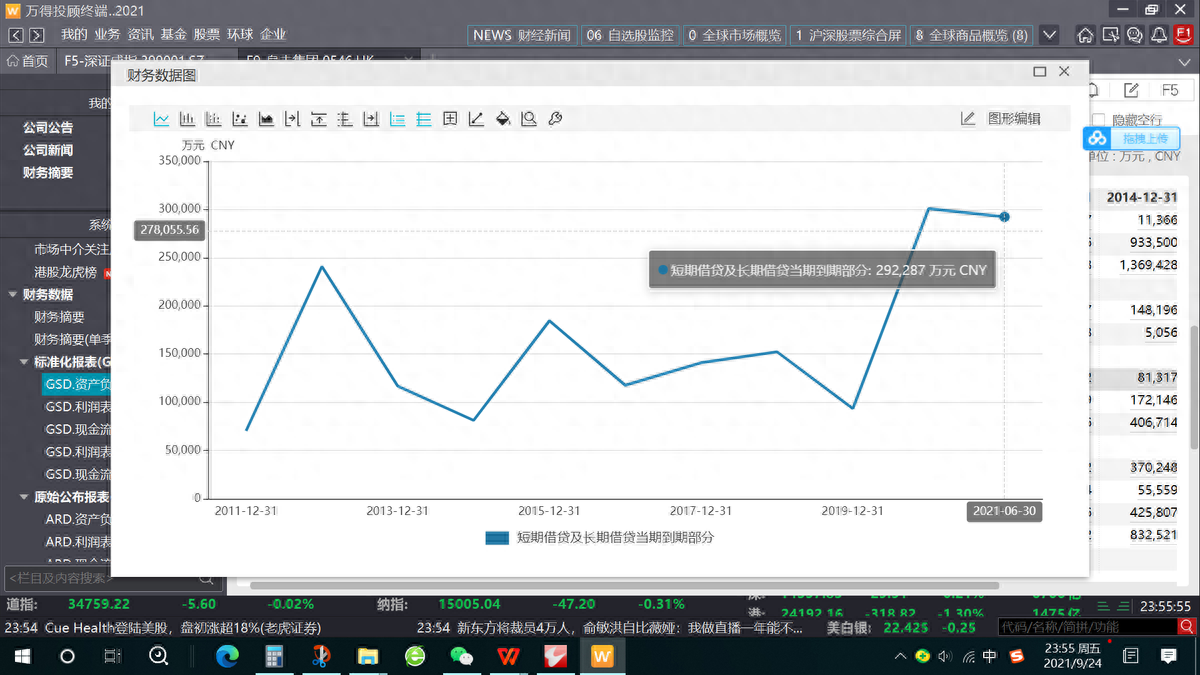Screen dimensions: 1200x675
Task: Click the paint bucket fill icon
Action: 503,119
